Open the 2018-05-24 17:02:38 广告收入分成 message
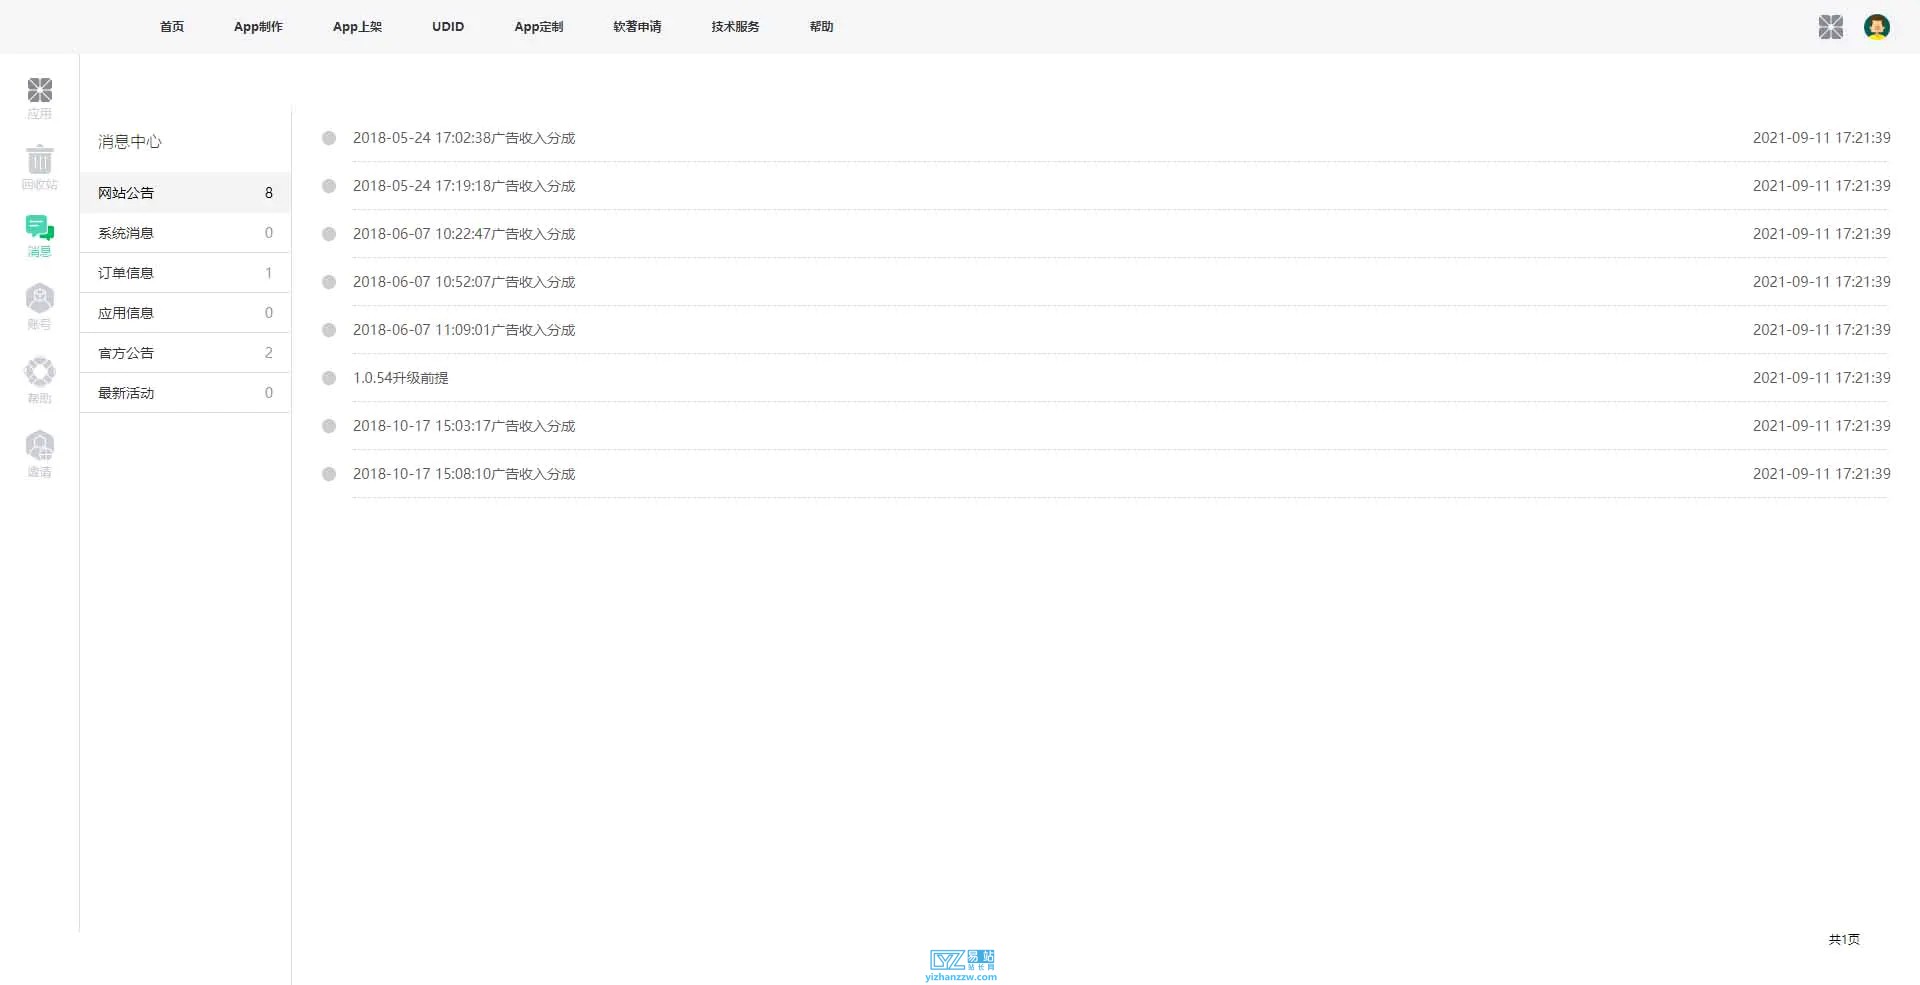This screenshot has height=985, width=1920. (x=464, y=138)
